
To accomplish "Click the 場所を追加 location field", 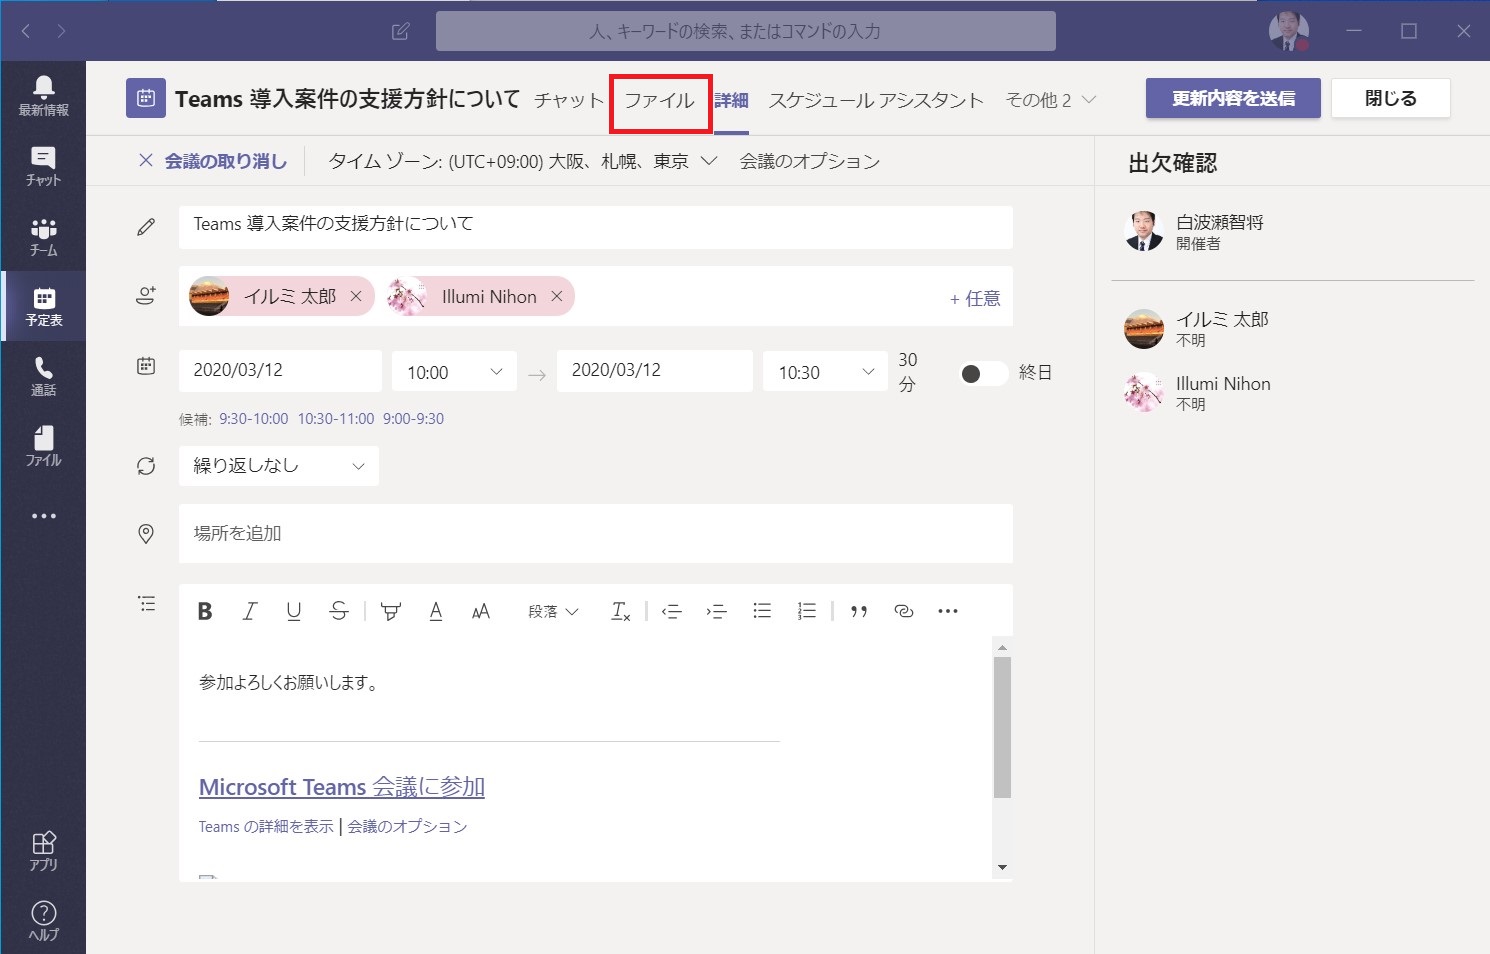I will [x=596, y=533].
